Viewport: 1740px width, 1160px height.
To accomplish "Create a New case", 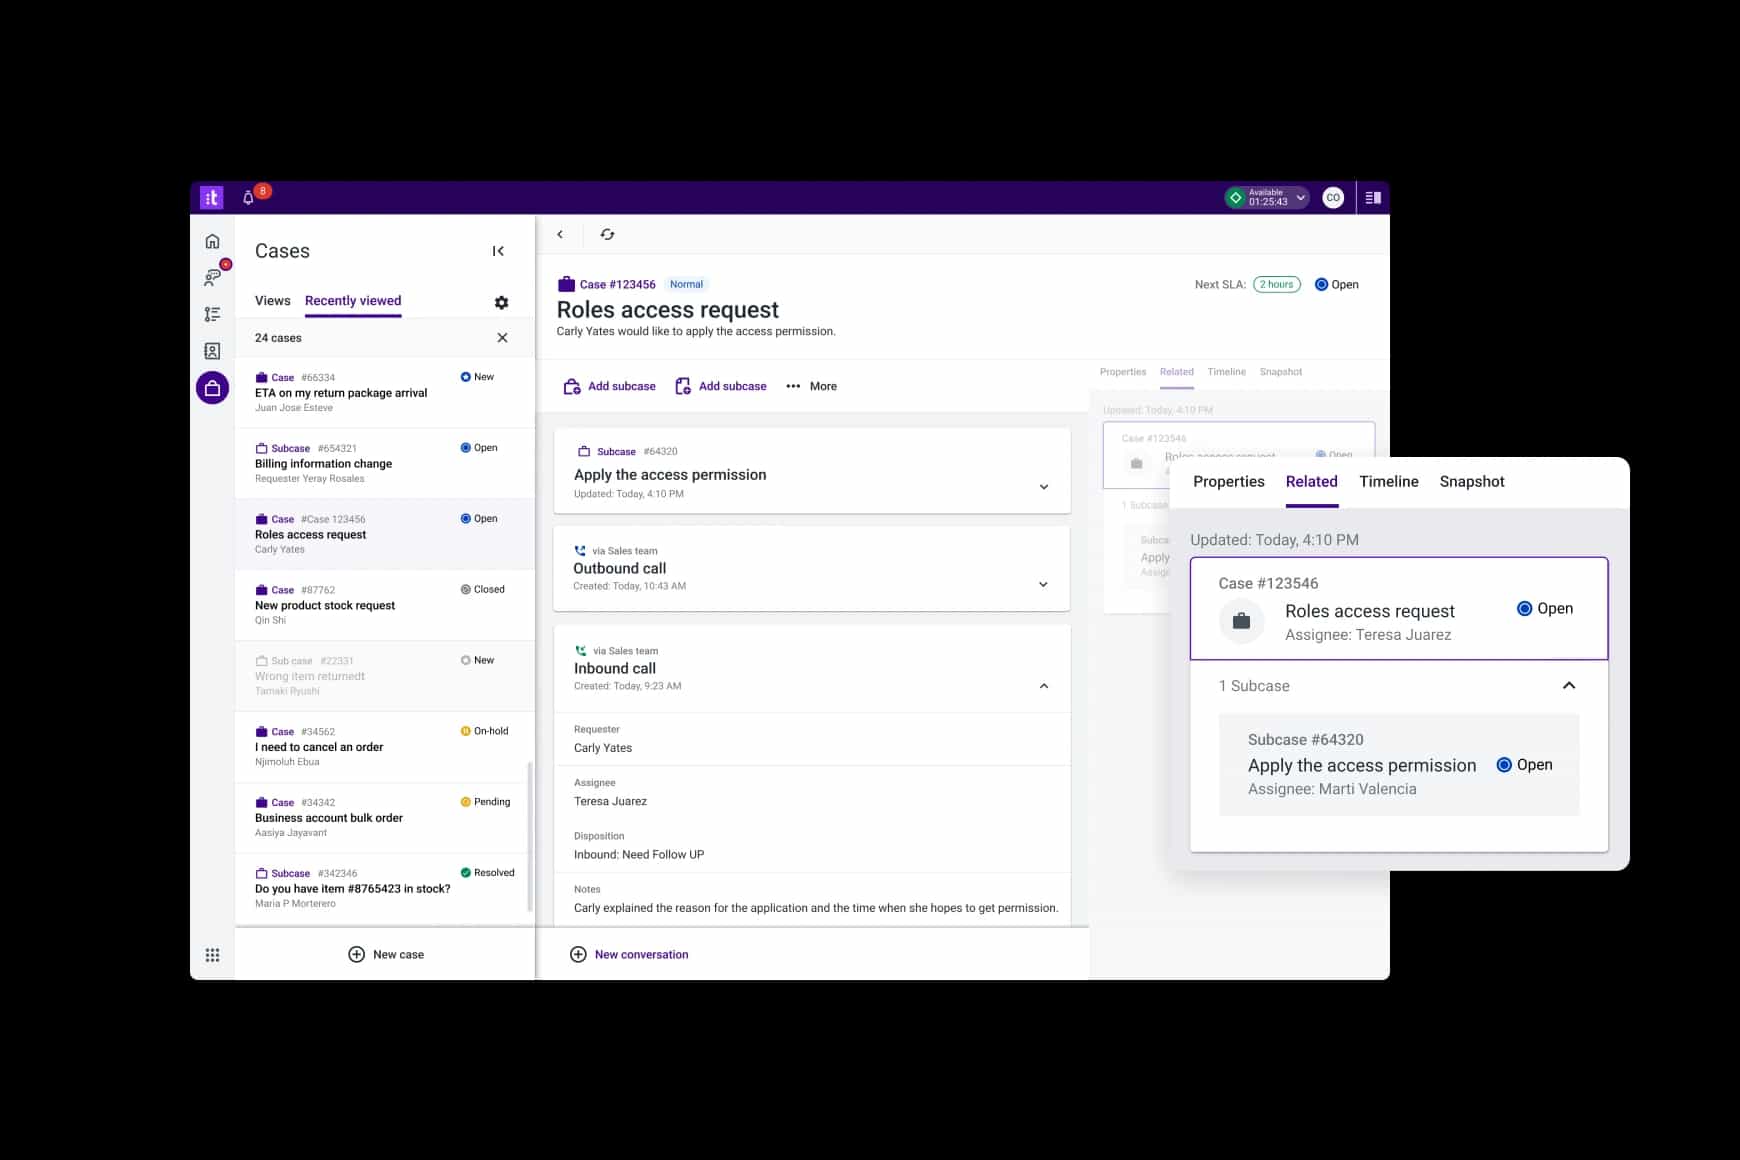I will [385, 954].
